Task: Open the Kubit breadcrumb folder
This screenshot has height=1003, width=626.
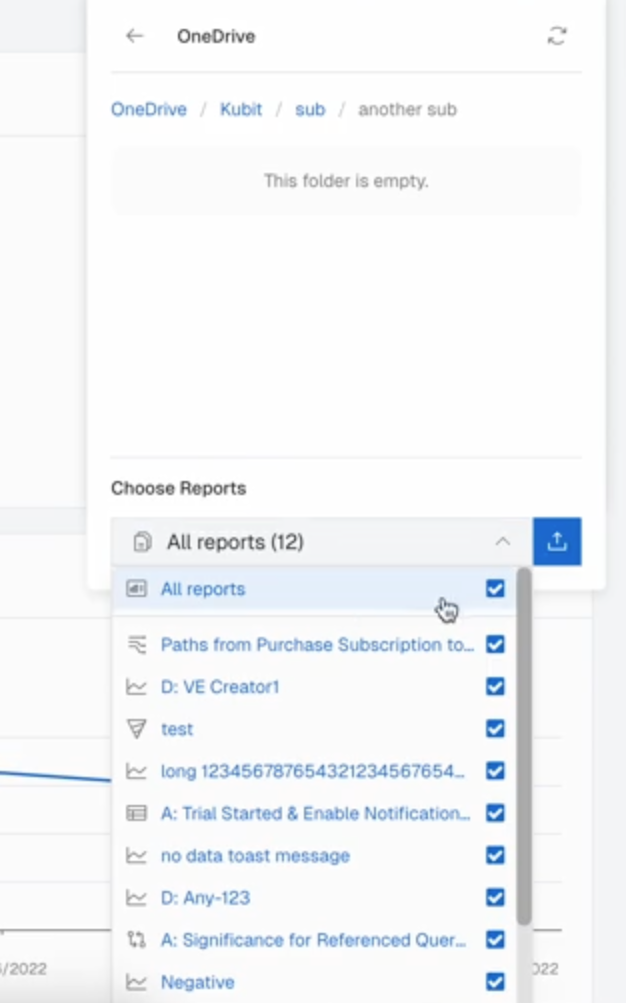Action: pyautogui.click(x=241, y=109)
